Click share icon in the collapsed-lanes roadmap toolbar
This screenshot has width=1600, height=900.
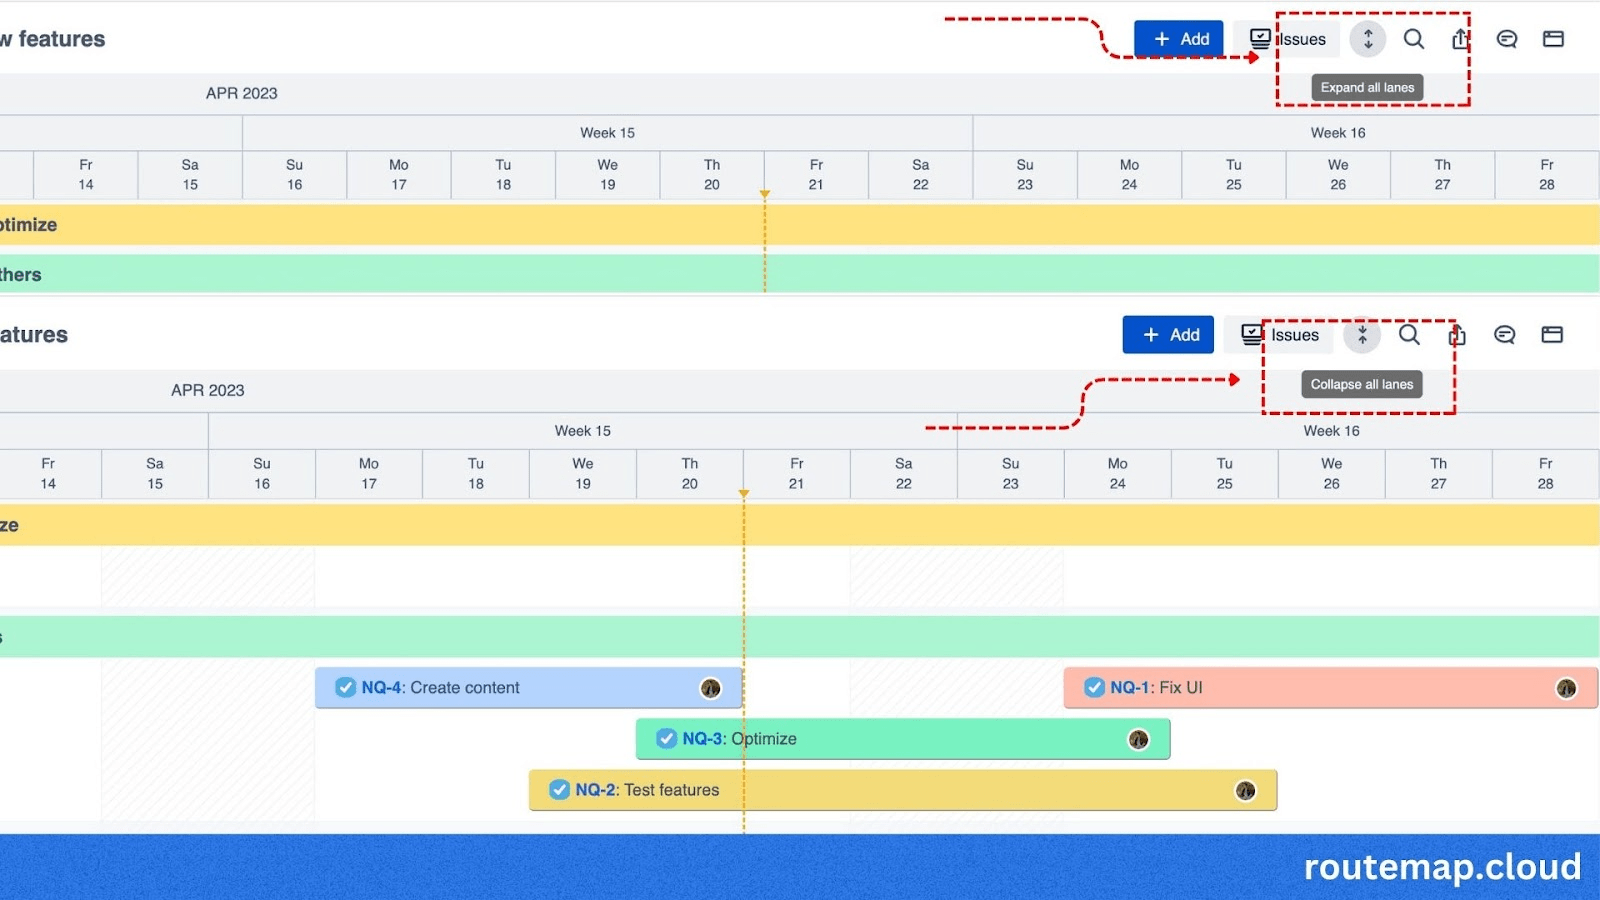pyautogui.click(x=1460, y=39)
